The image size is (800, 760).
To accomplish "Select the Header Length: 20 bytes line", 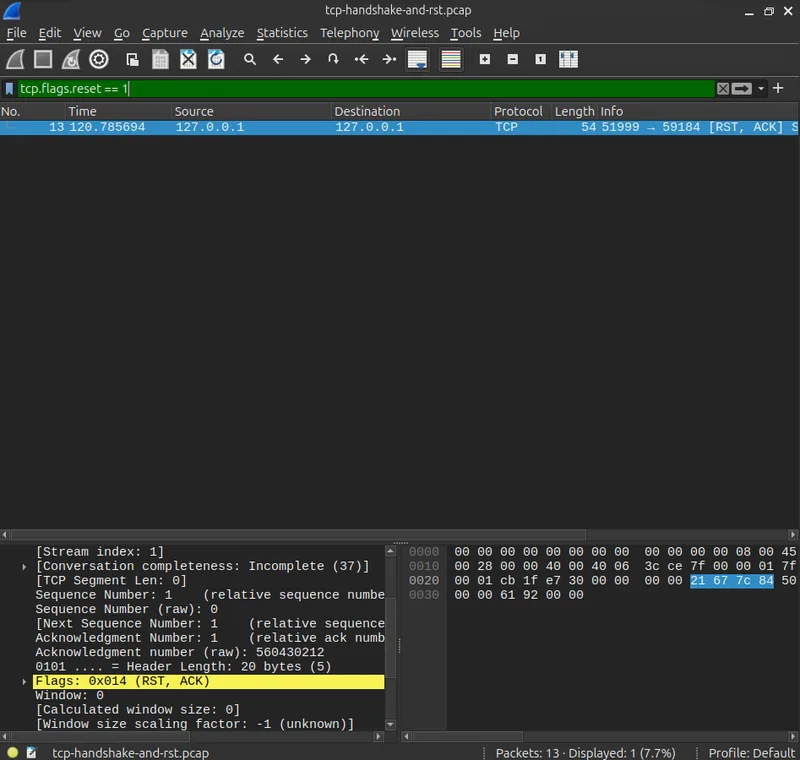I will pos(183,667).
